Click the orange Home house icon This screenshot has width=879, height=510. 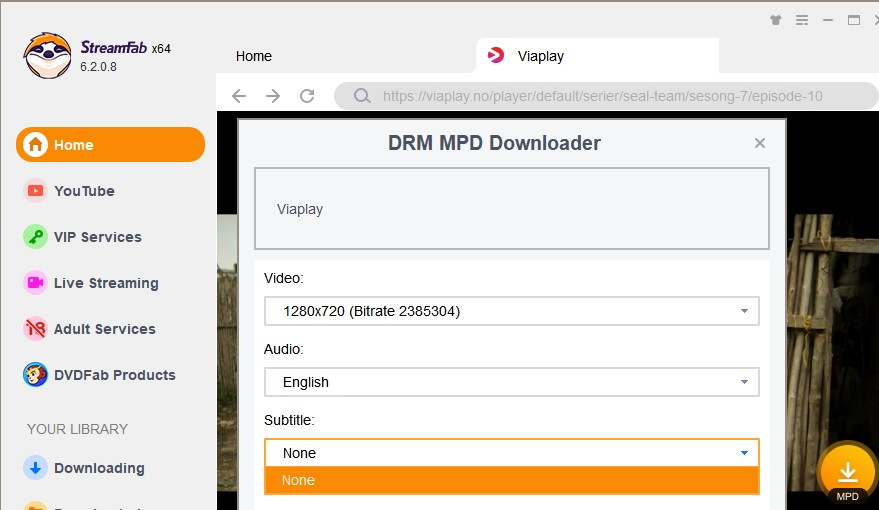coord(35,145)
